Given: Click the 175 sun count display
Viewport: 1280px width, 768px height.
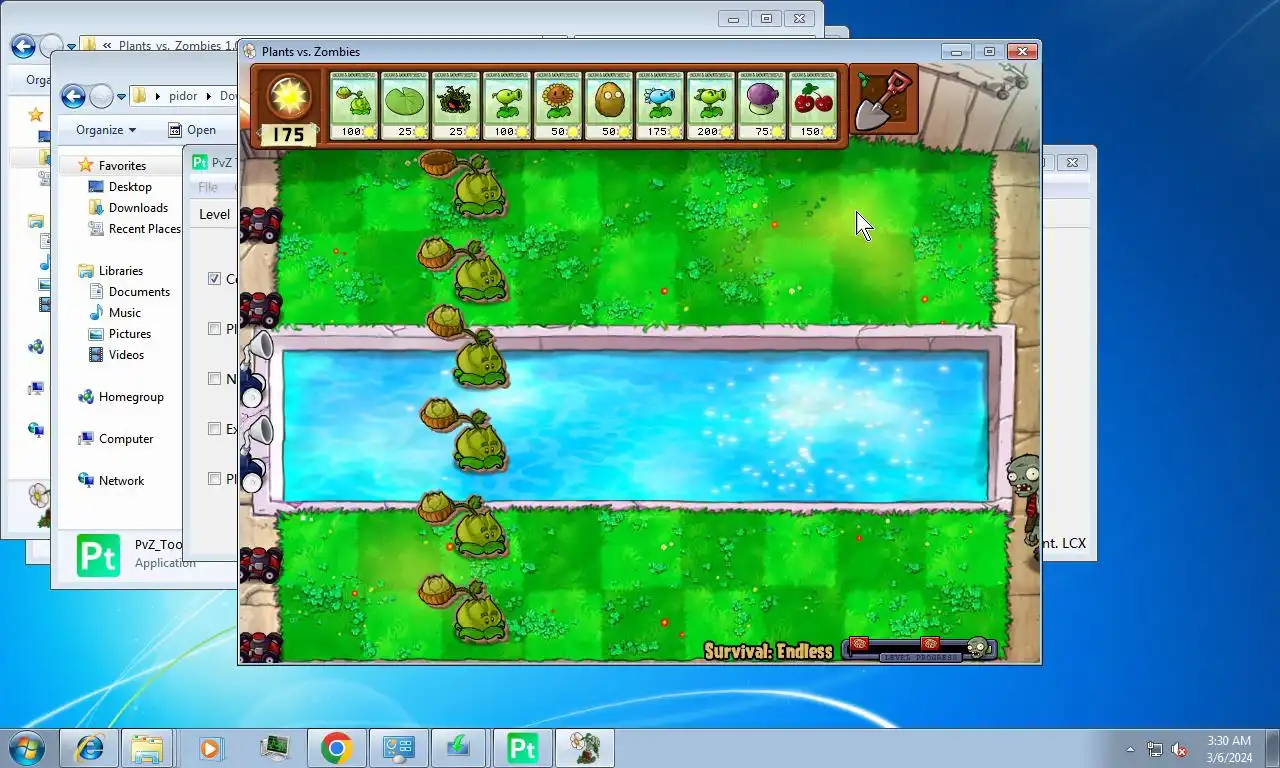Looking at the screenshot, I should (289, 135).
